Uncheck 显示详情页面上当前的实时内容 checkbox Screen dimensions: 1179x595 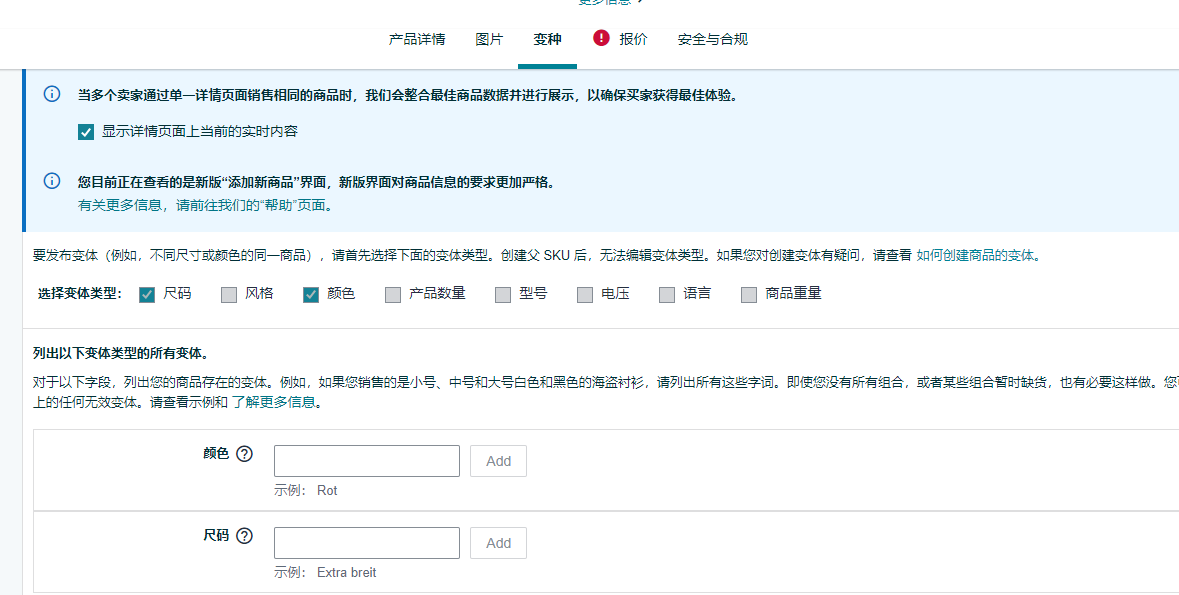[86, 132]
